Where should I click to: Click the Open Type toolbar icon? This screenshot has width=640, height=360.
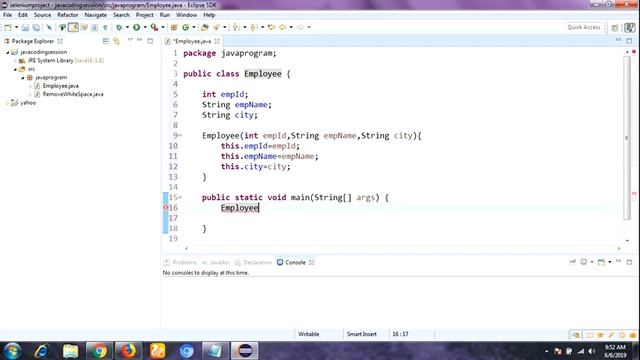point(205,27)
